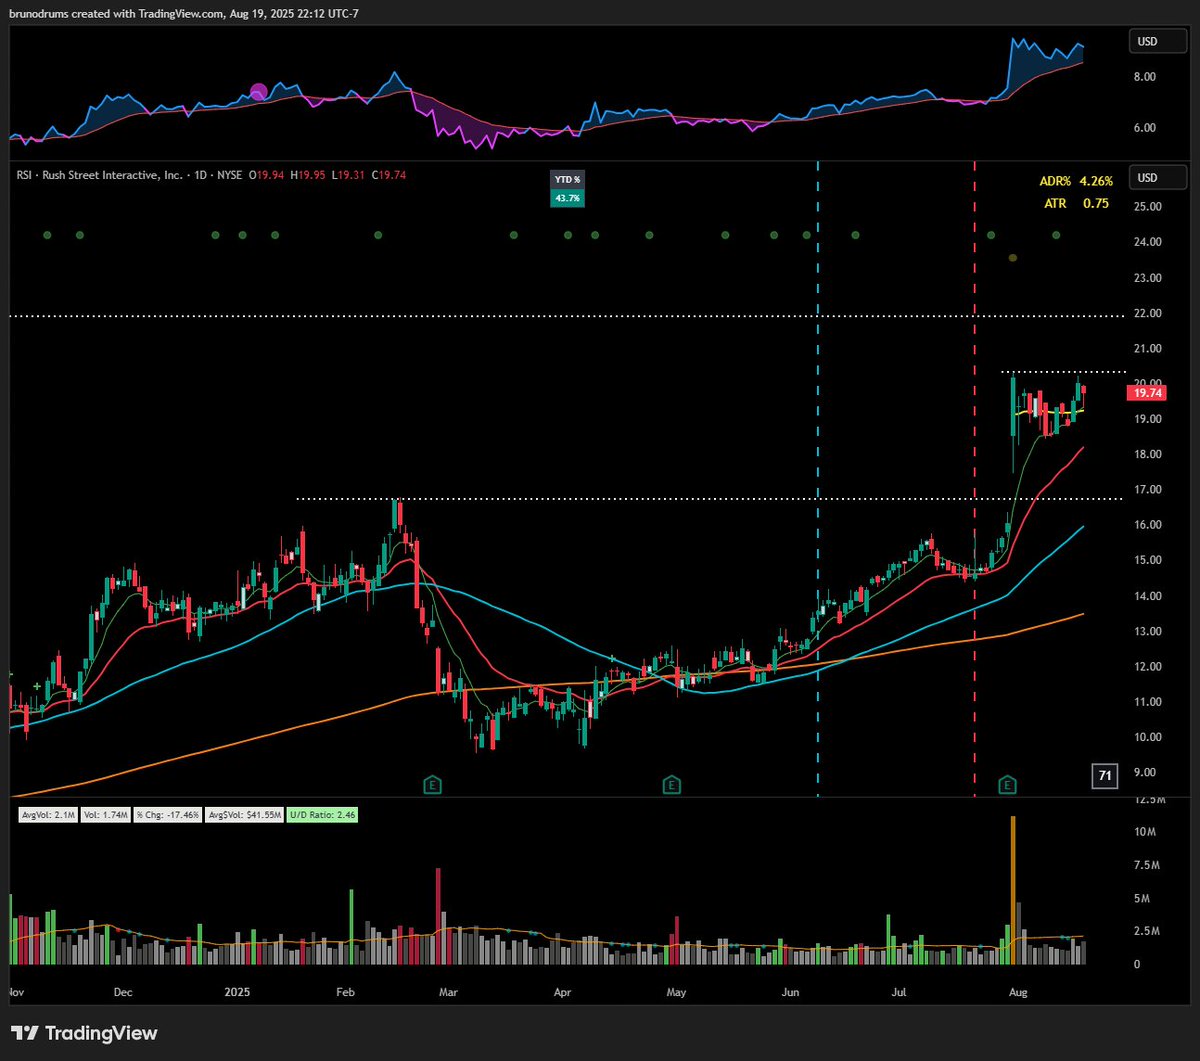Click the earnings "E" marker below May
1200x1061 pixels.
(x=672, y=785)
